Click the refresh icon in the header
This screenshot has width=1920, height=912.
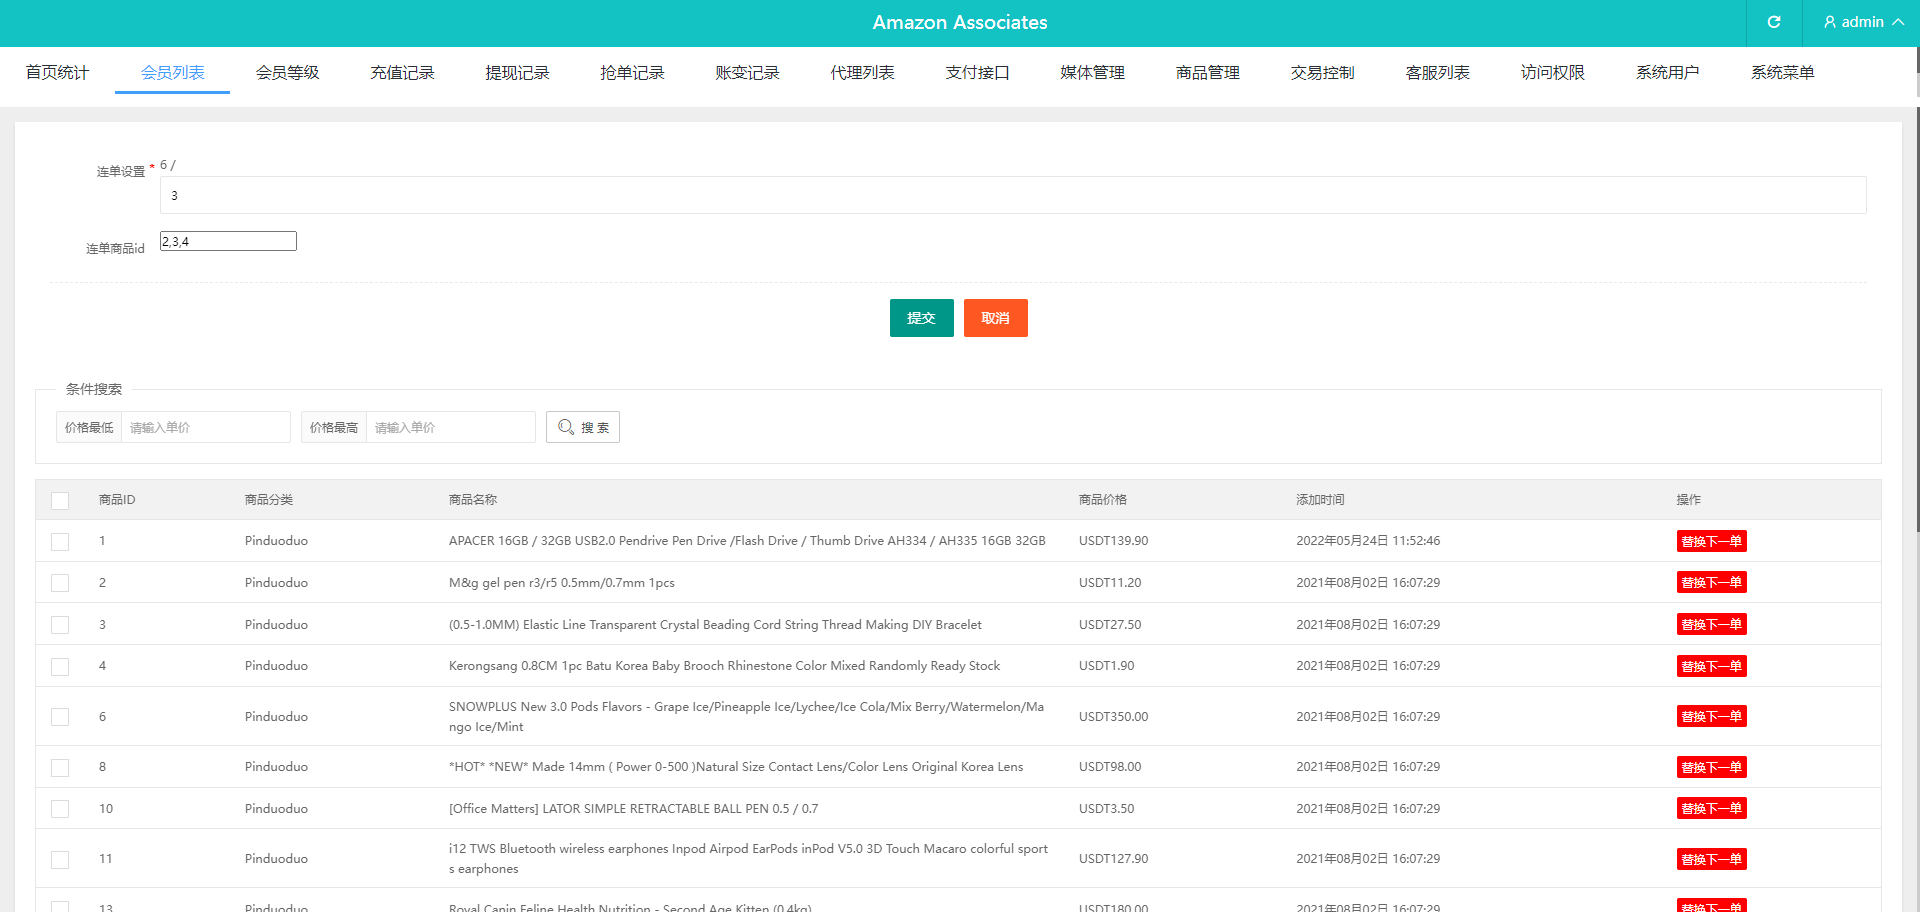pyautogui.click(x=1774, y=22)
